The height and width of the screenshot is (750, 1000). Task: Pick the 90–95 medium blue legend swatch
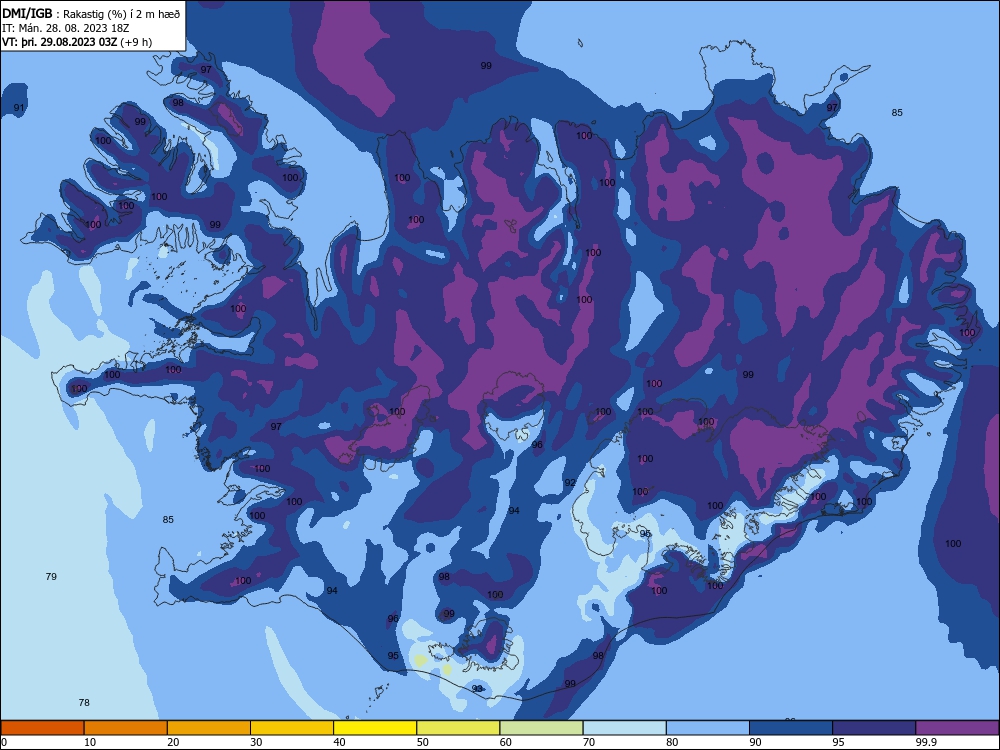tap(791, 728)
